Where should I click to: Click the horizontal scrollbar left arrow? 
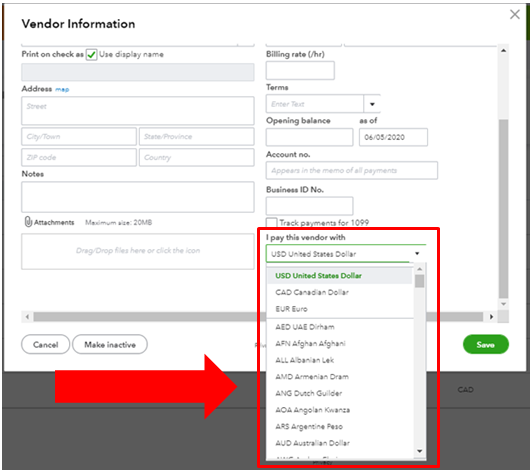tap(27, 317)
